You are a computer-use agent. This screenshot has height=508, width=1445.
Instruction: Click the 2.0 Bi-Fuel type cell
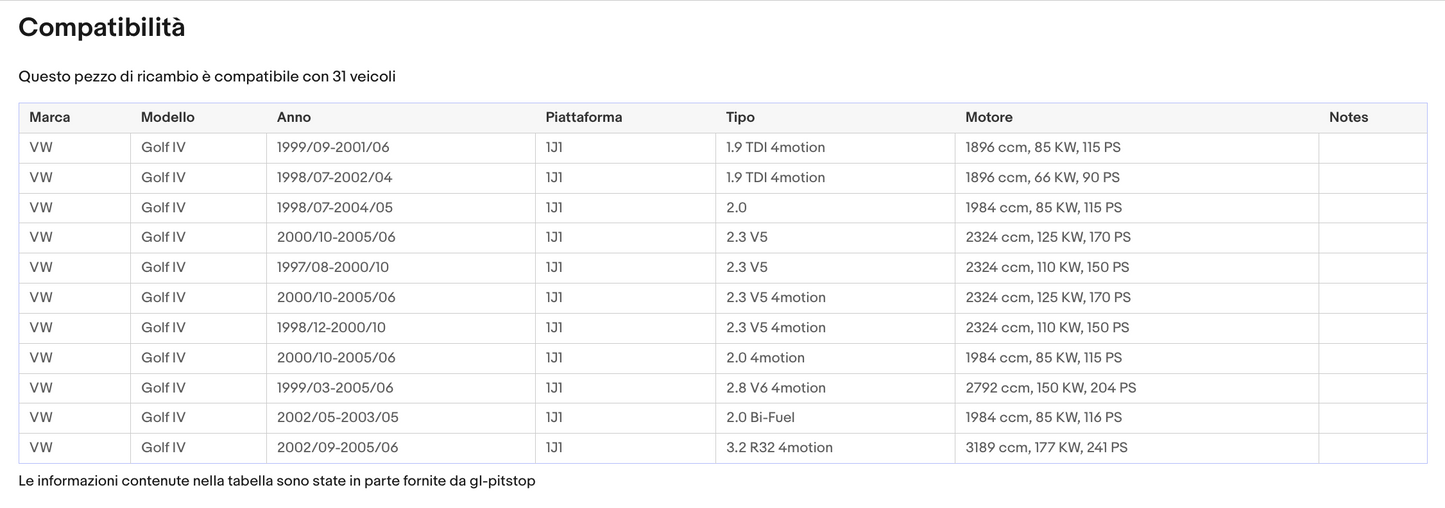click(x=760, y=418)
